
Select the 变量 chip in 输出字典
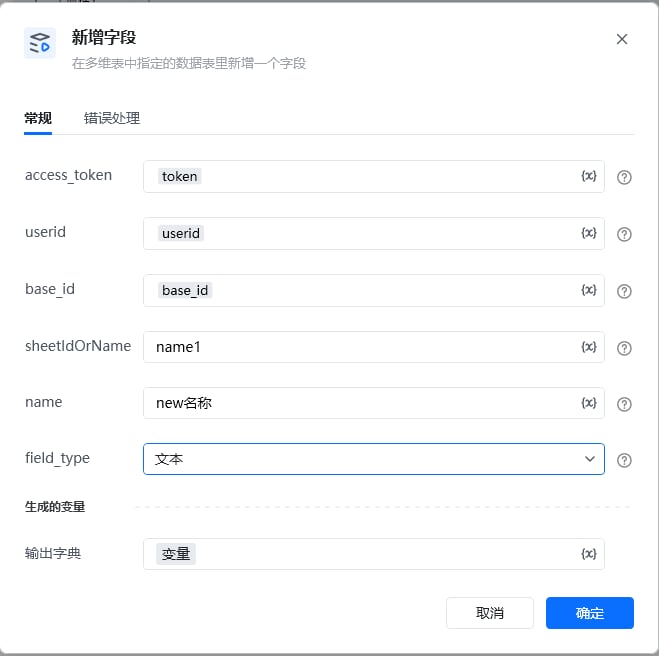pyautogui.click(x=176, y=554)
